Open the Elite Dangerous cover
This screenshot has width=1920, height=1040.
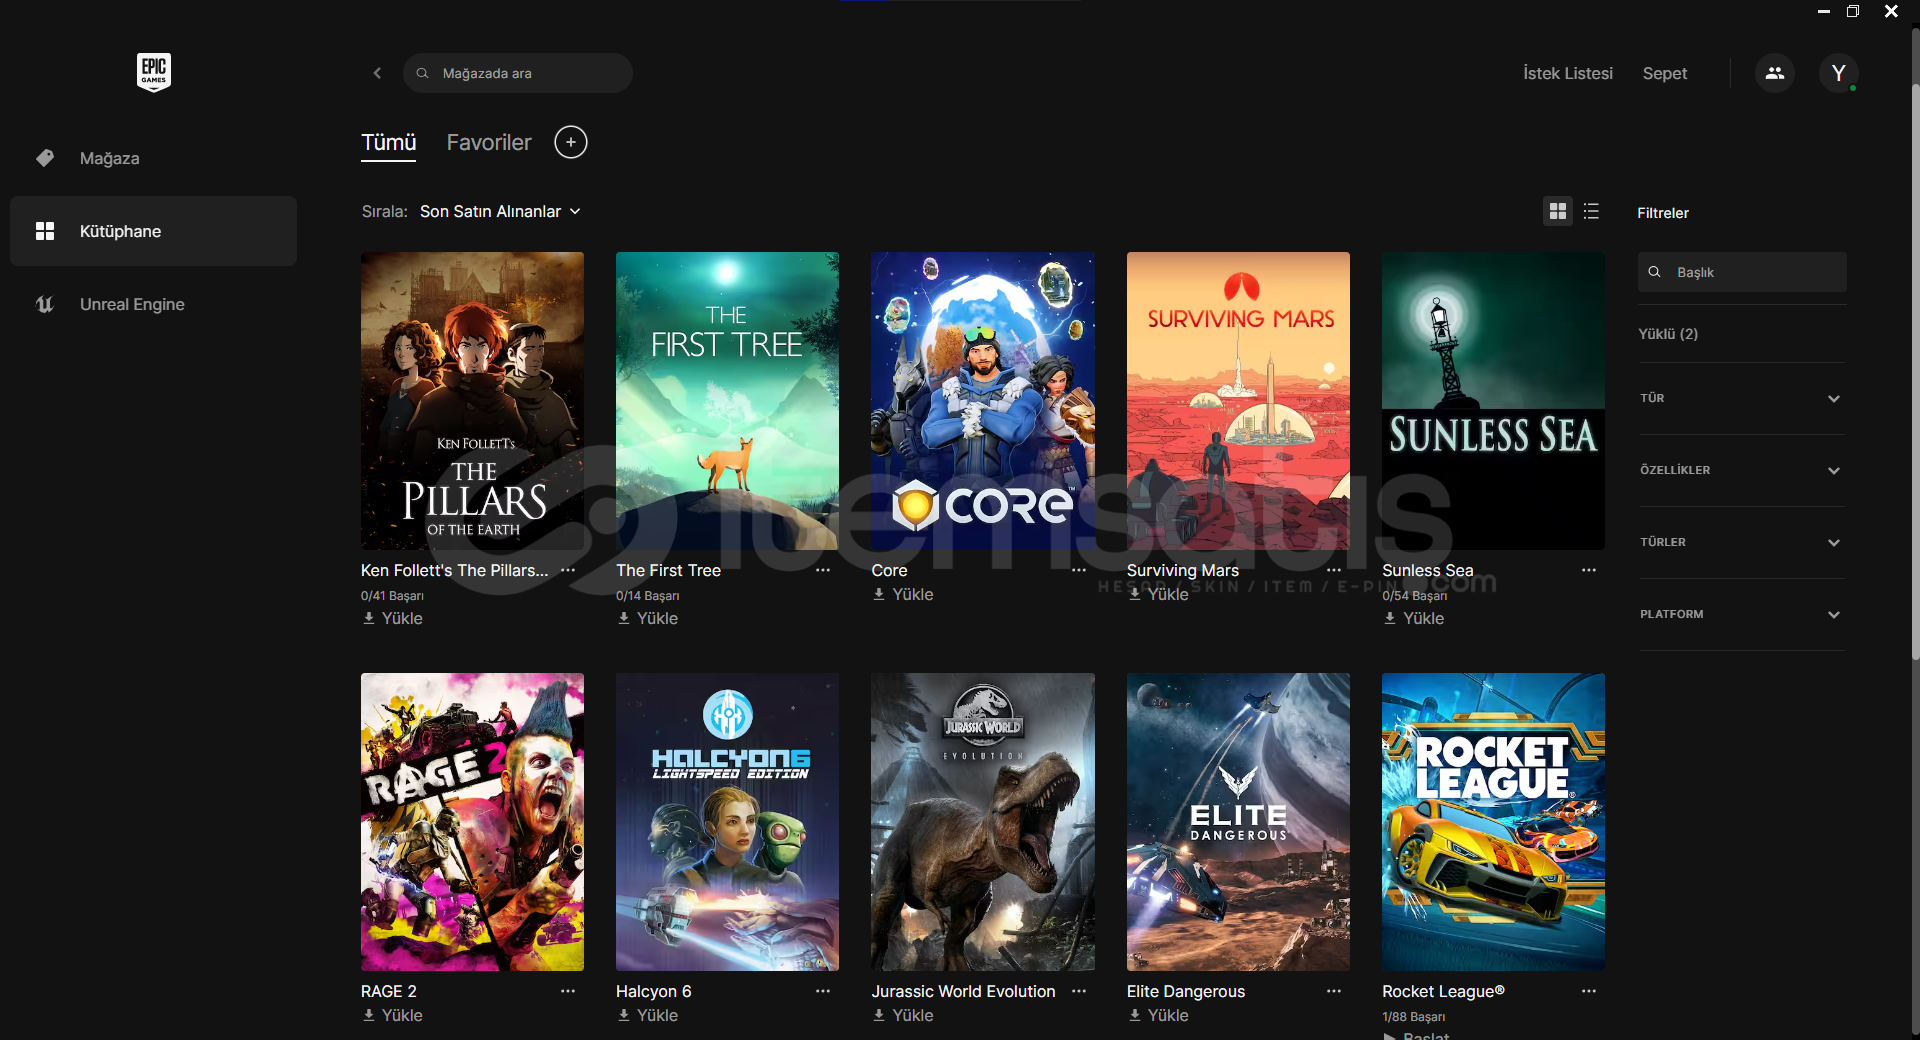1238,822
